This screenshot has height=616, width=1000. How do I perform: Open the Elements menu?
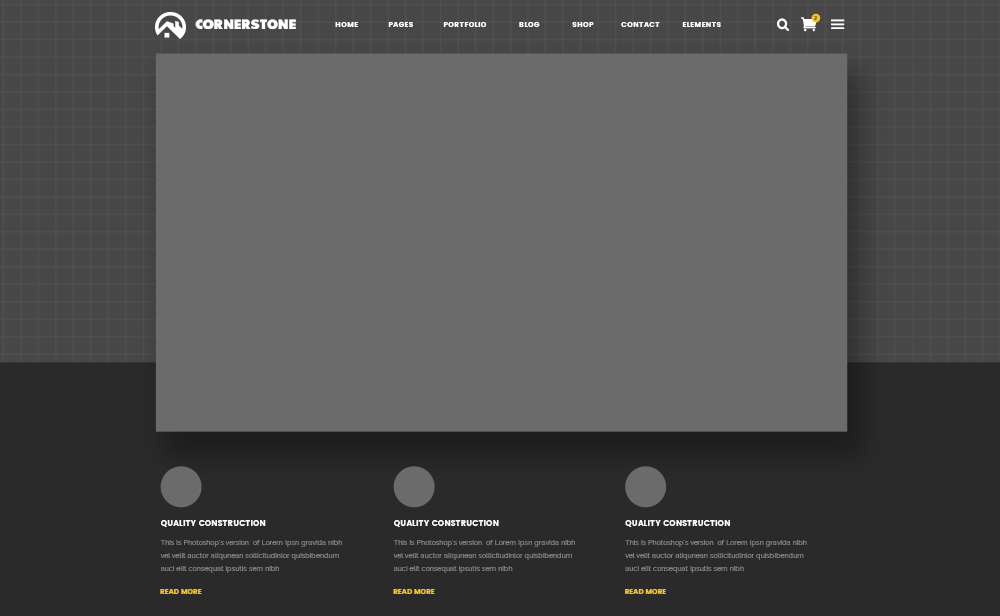coord(701,25)
